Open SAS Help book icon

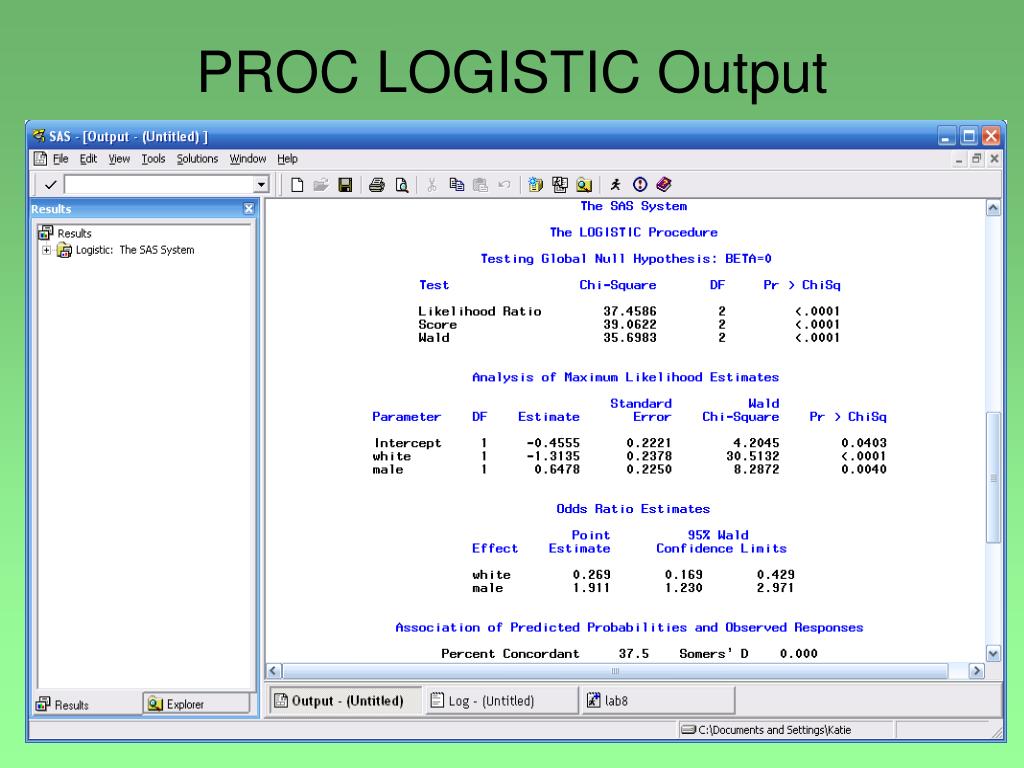point(664,184)
